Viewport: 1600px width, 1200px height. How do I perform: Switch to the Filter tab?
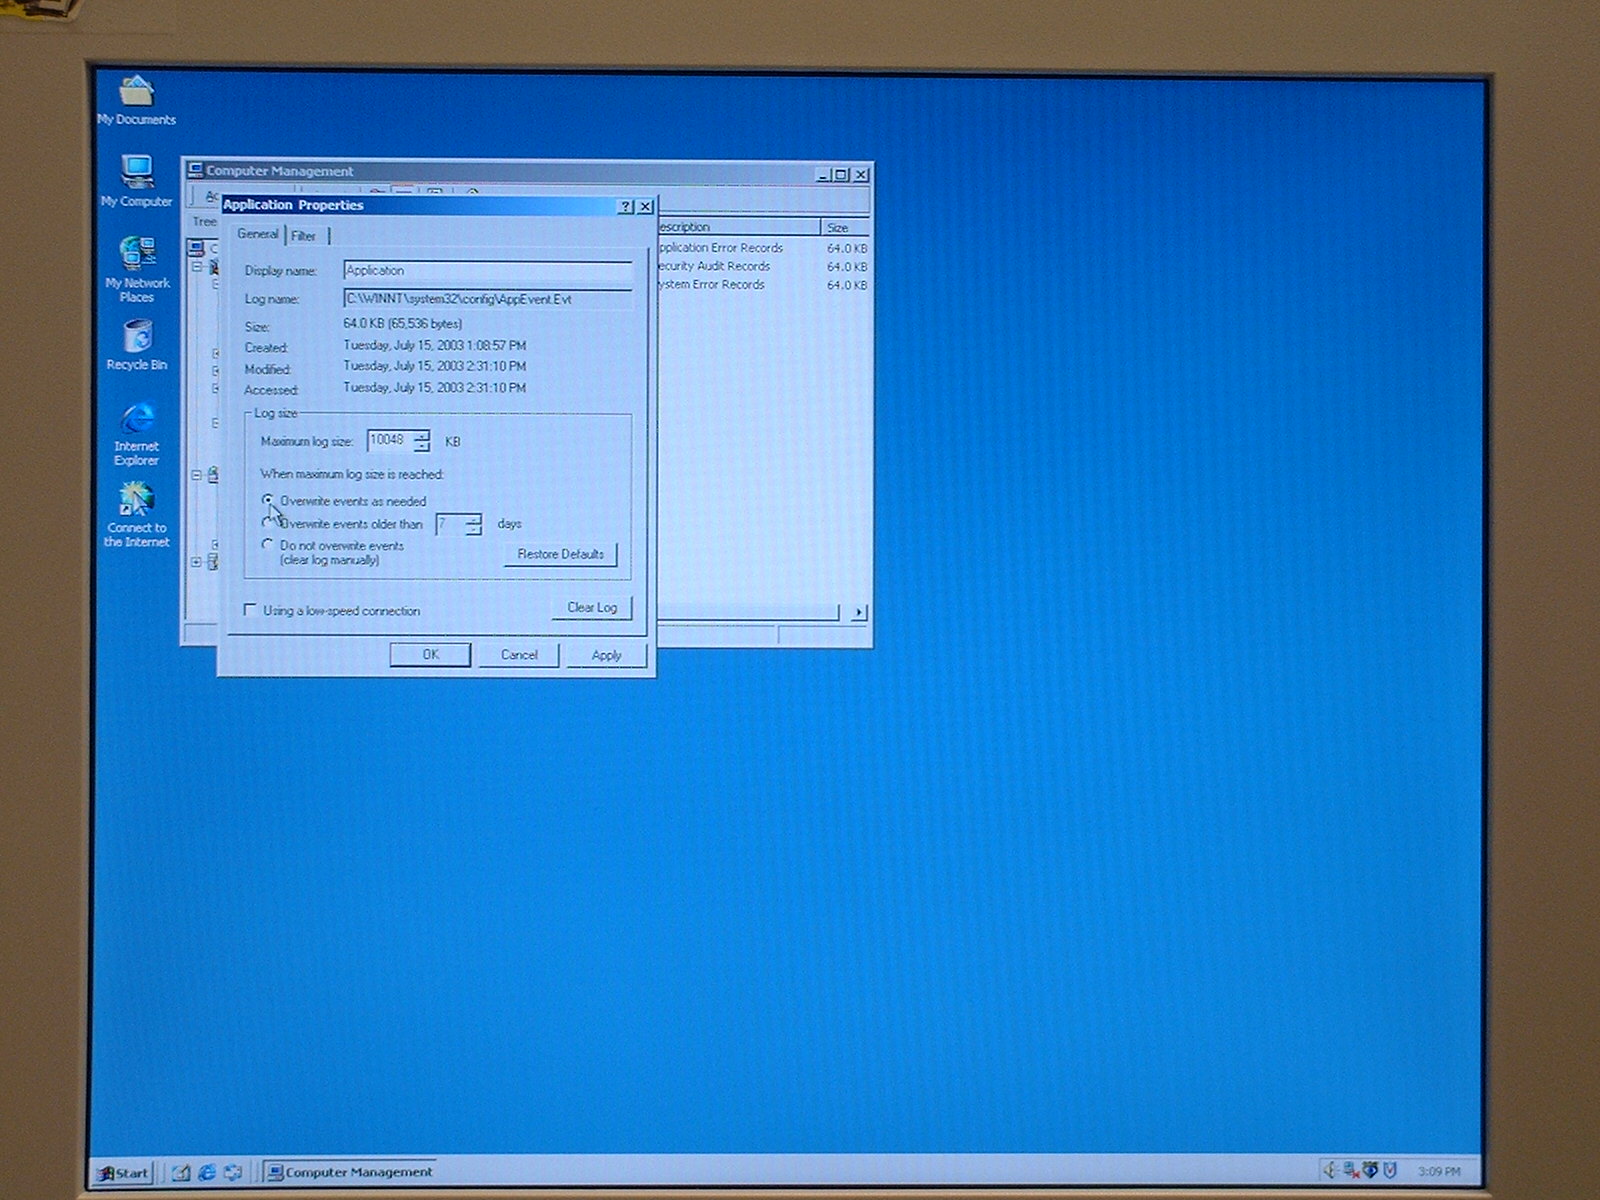[x=304, y=236]
